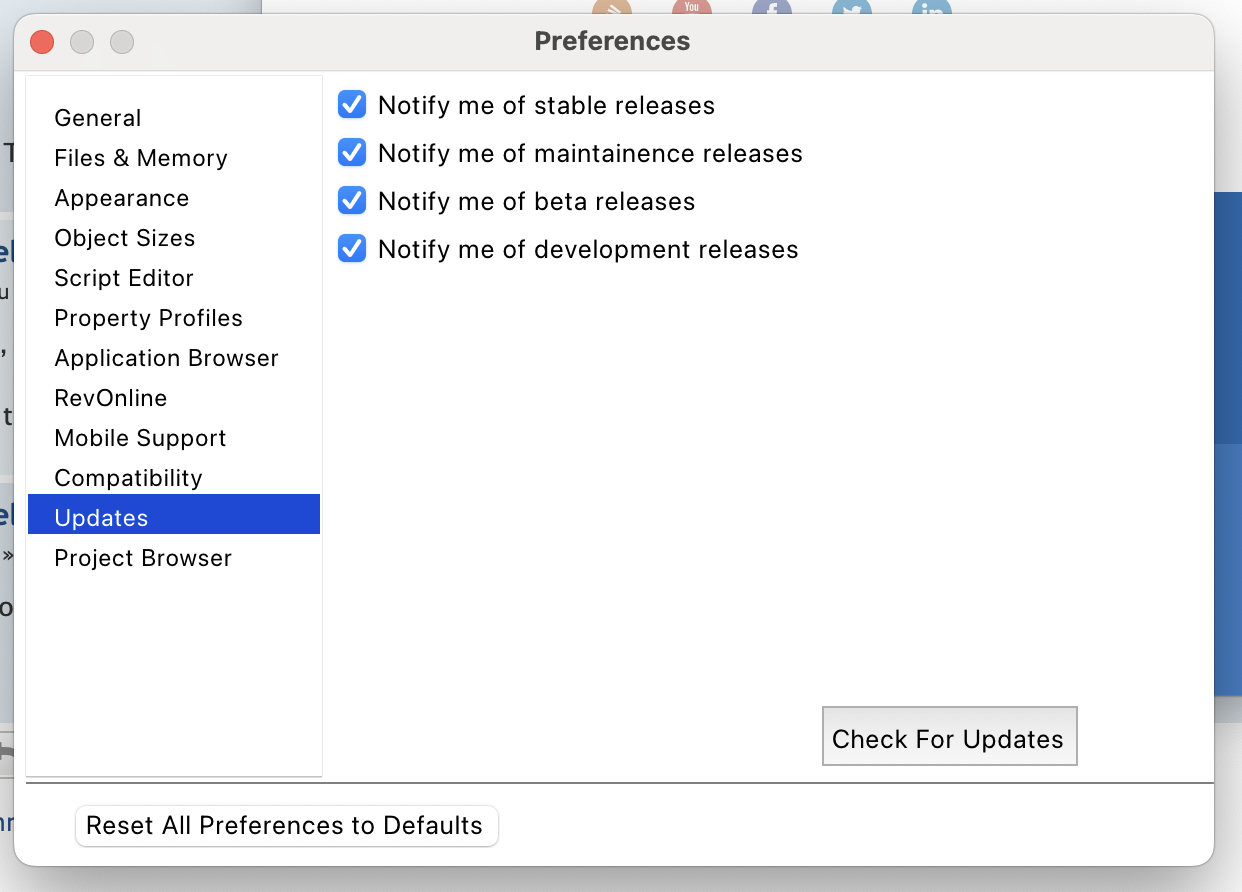
Task: Open Mobile Support preferences
Action: pos(141,438)
